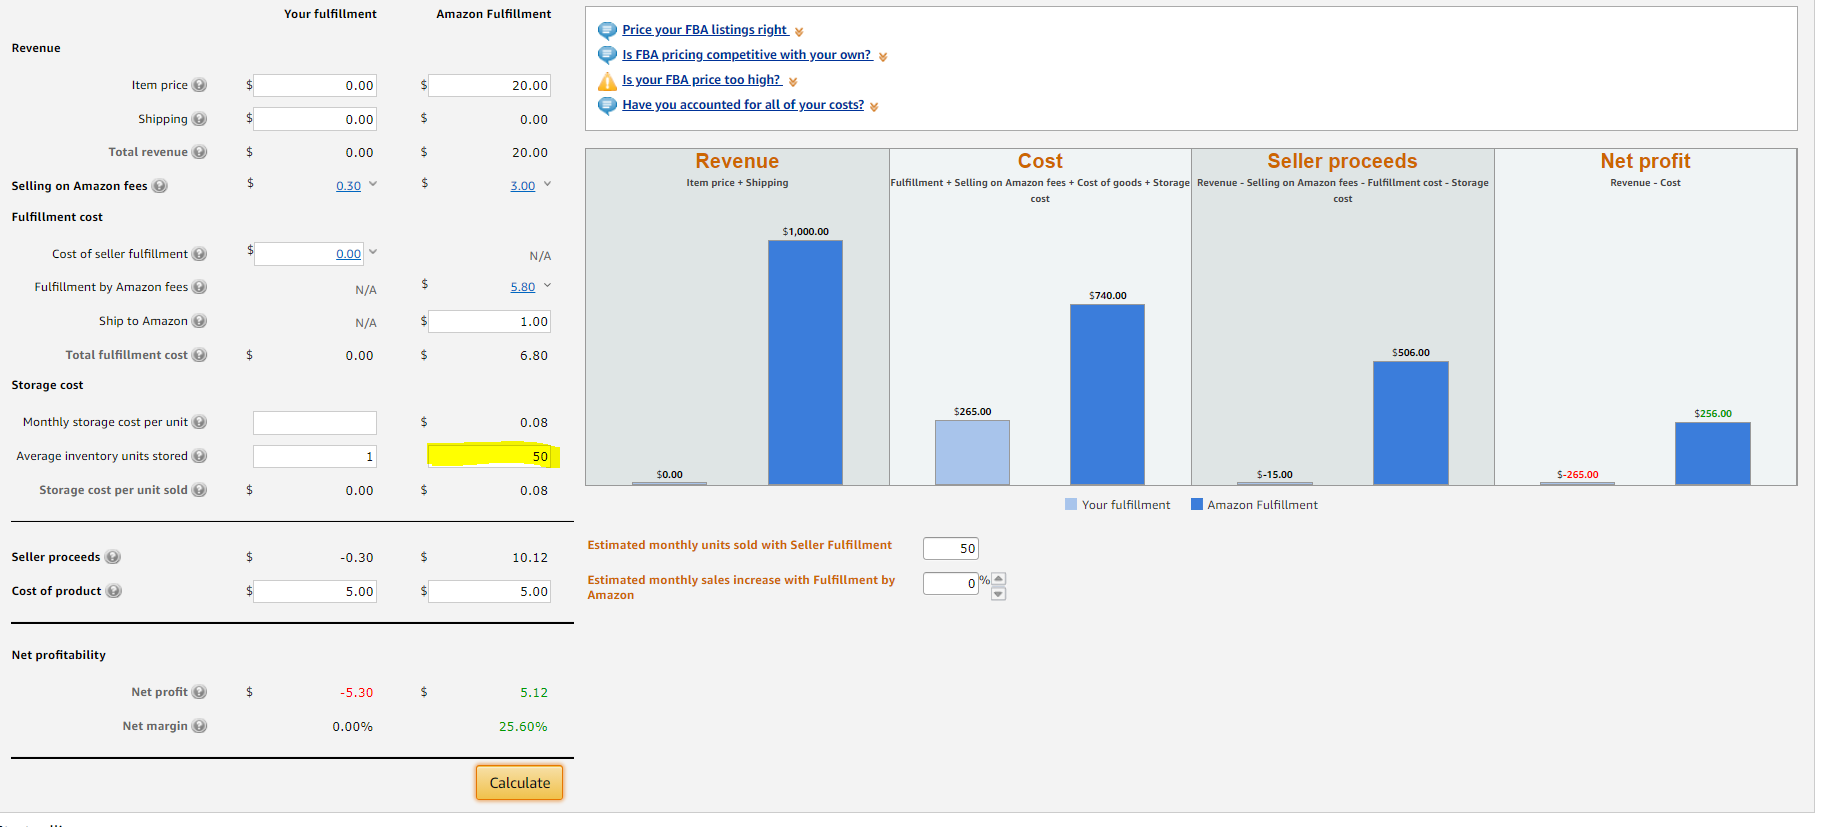1825x827 pixels.
Task: Open help icon beside Selling on Amazon fees
Action: 159,186
